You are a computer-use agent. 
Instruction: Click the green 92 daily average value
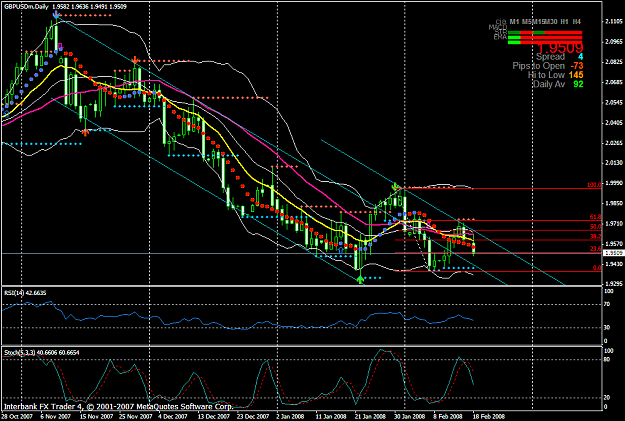point(578,84)
